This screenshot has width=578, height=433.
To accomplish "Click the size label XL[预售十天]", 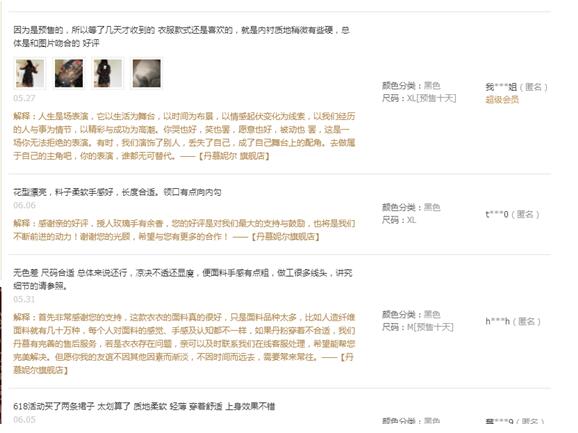I will click(x=419, y=98).
